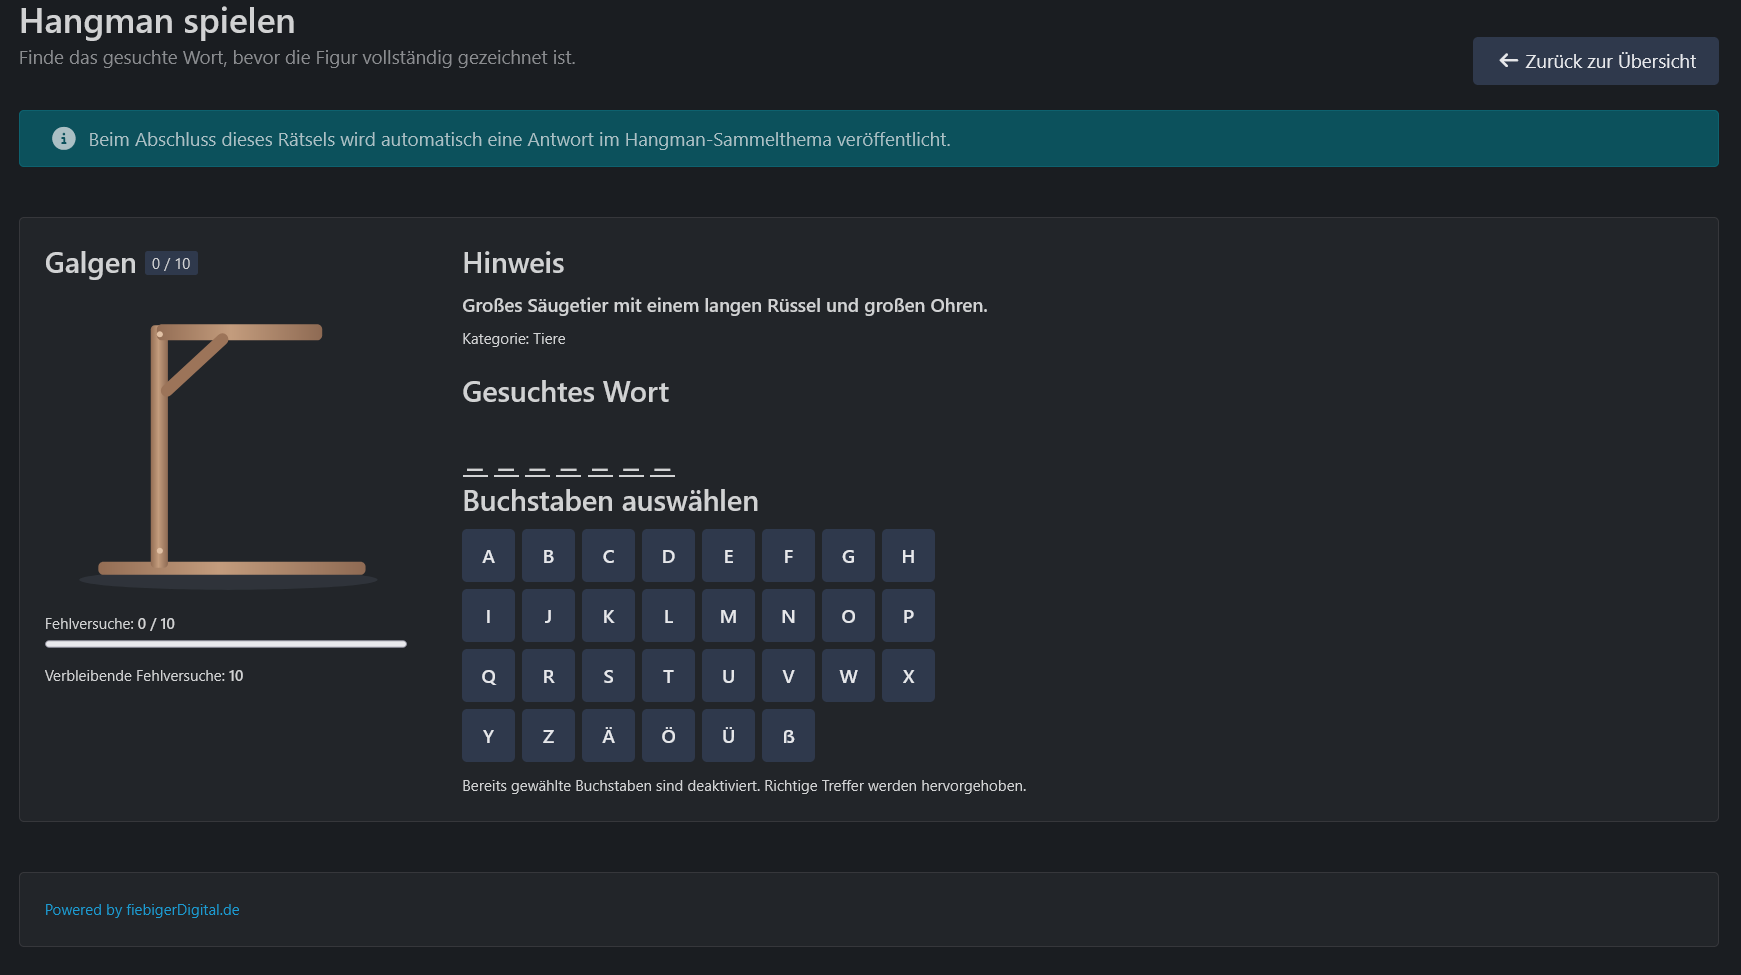
Task: Guess the letter W
Action: 848,676
